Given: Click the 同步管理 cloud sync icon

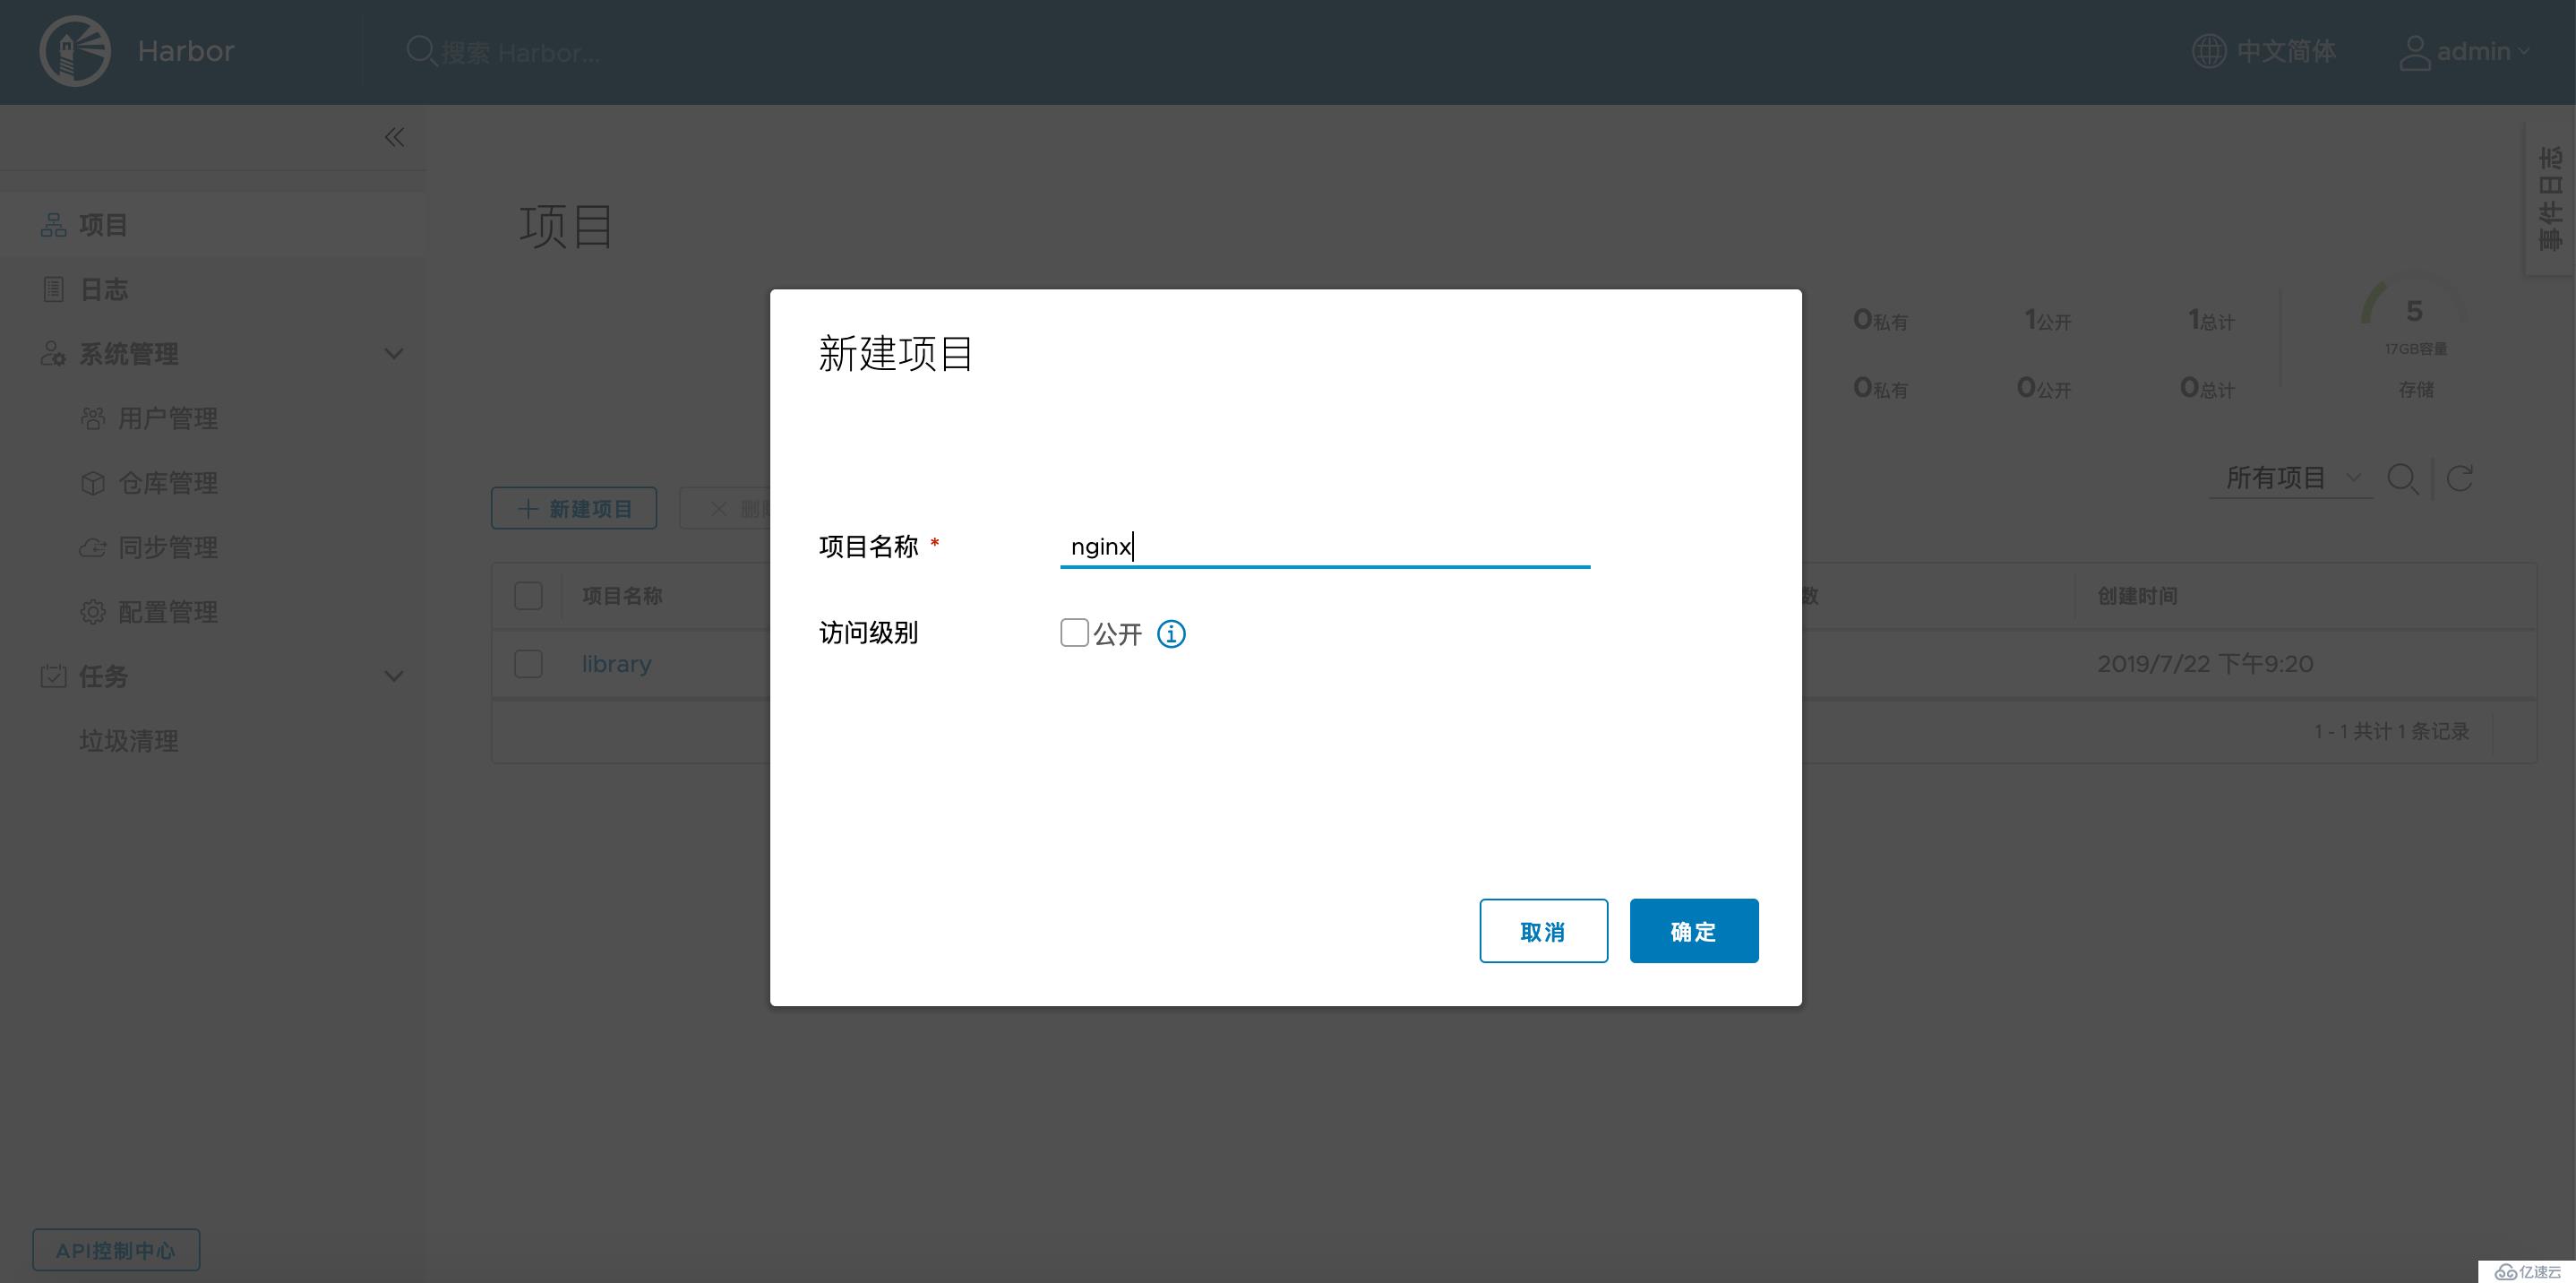Looking at the screenshot, I should [x=93, y=548].
